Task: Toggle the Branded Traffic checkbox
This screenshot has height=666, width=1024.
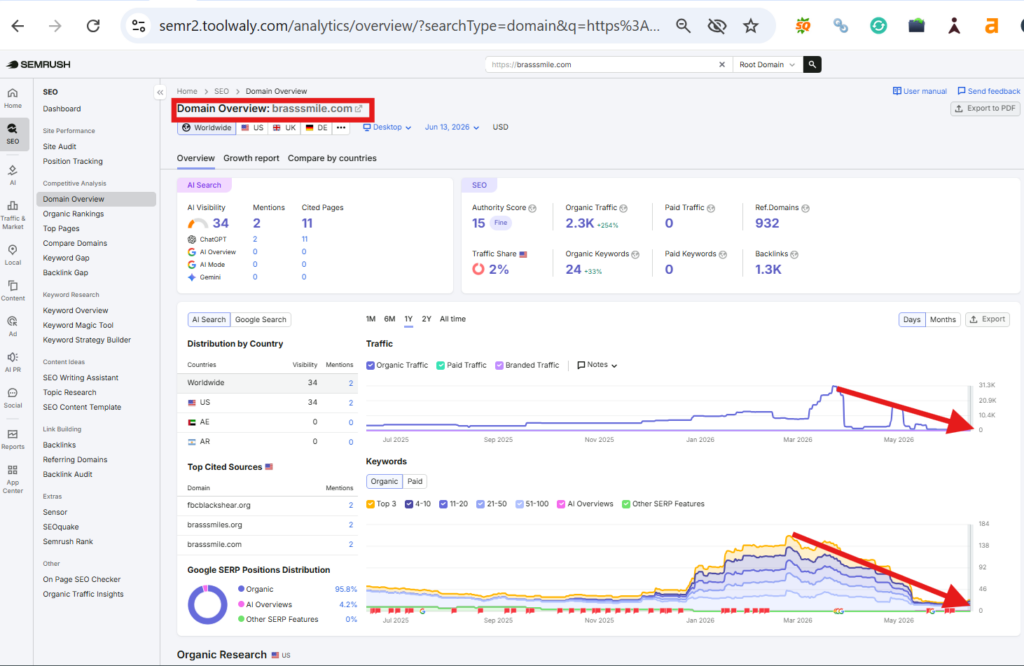Action: coord(499,366)
